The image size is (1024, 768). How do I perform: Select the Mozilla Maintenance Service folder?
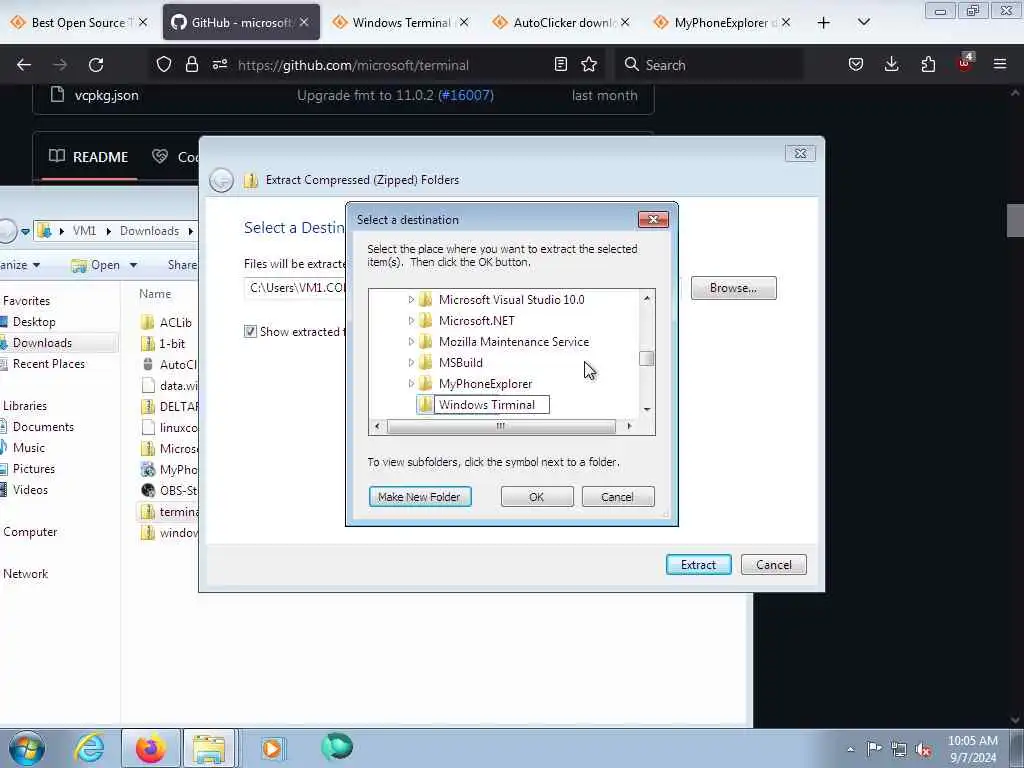[x=513, y=342]
